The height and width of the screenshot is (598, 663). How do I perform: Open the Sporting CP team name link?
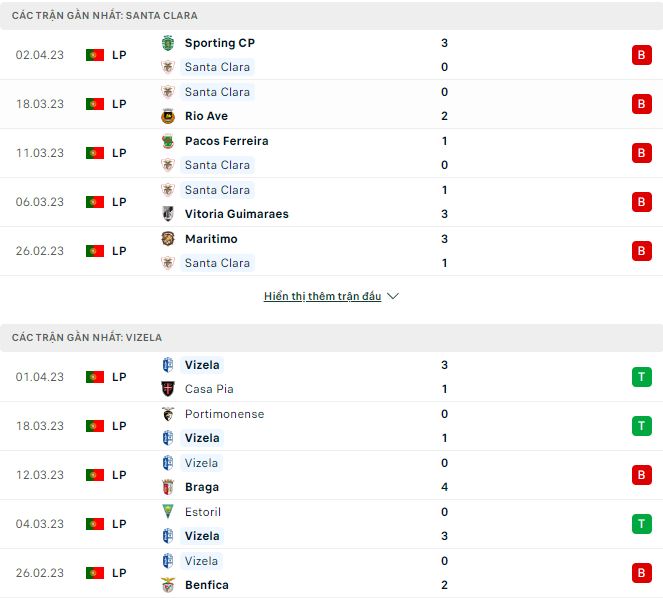(220, 43)
